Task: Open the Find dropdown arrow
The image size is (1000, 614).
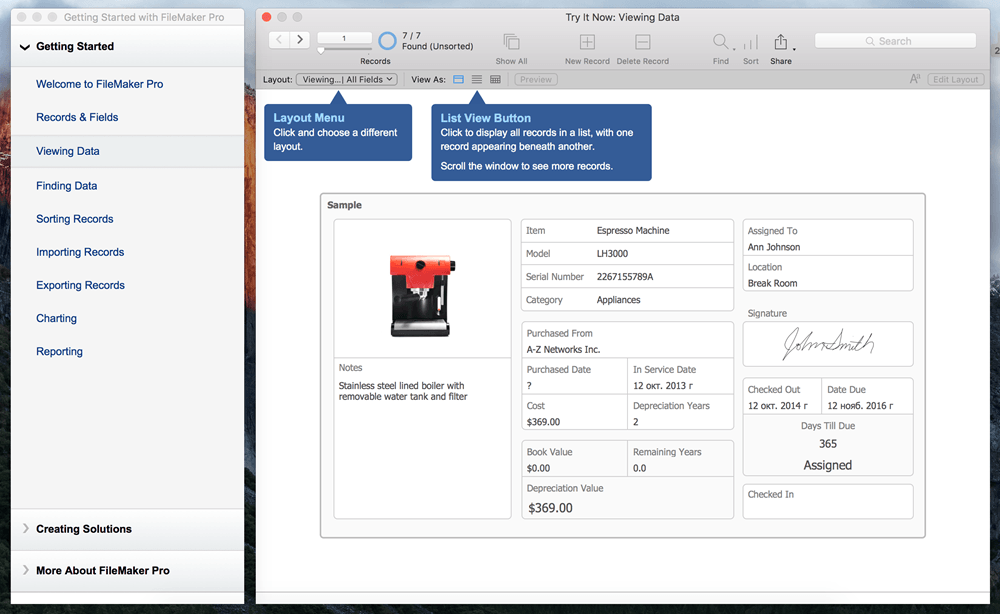Action: click(734, 49)
